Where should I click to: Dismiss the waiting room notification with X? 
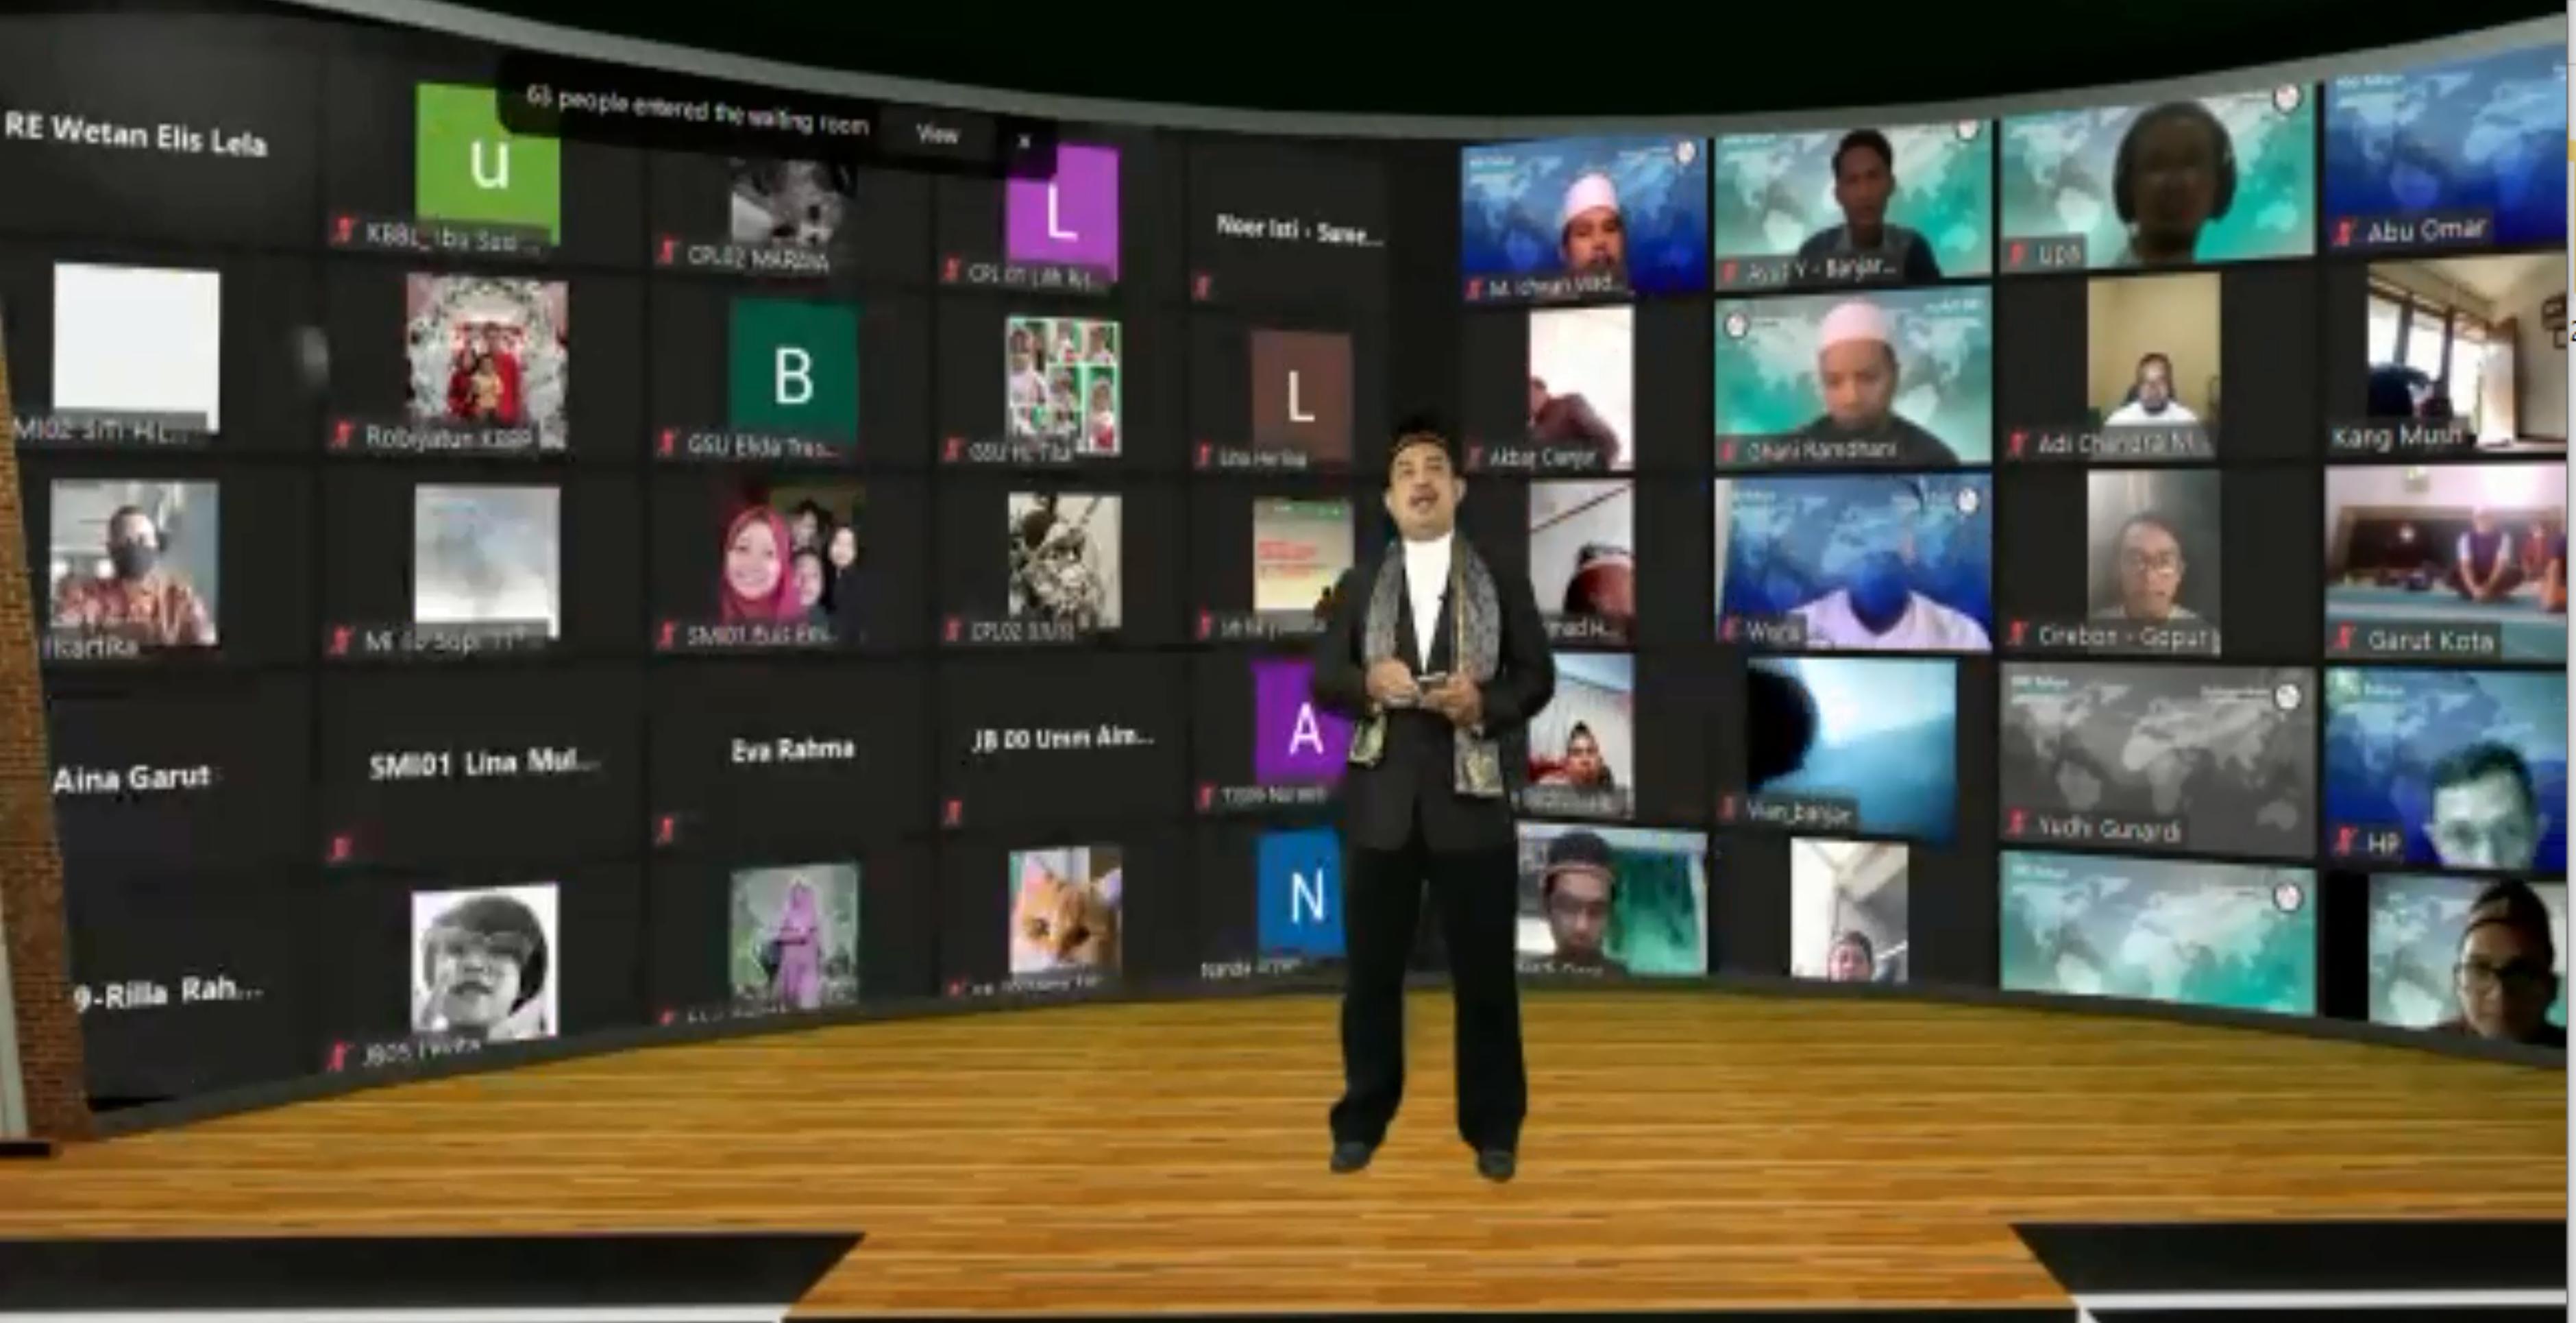tap(1024, 142)
